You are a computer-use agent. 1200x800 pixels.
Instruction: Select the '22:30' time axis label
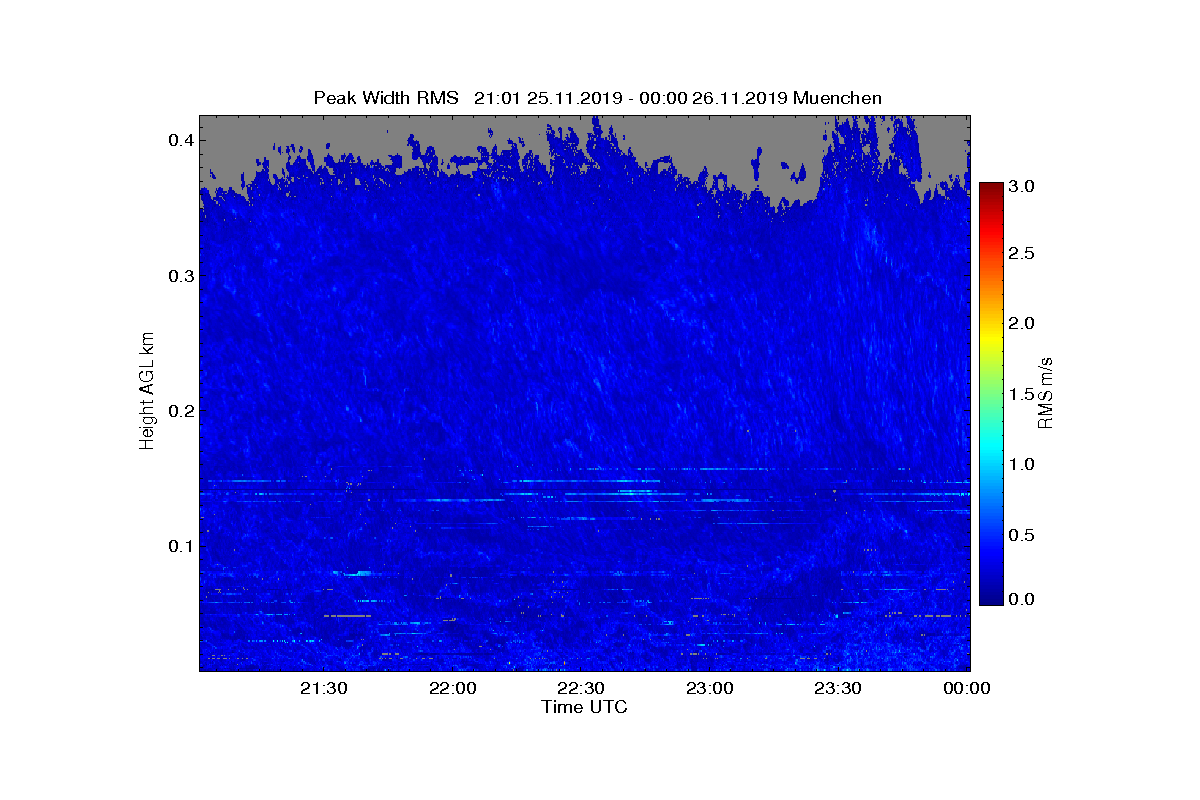(582, 689)
